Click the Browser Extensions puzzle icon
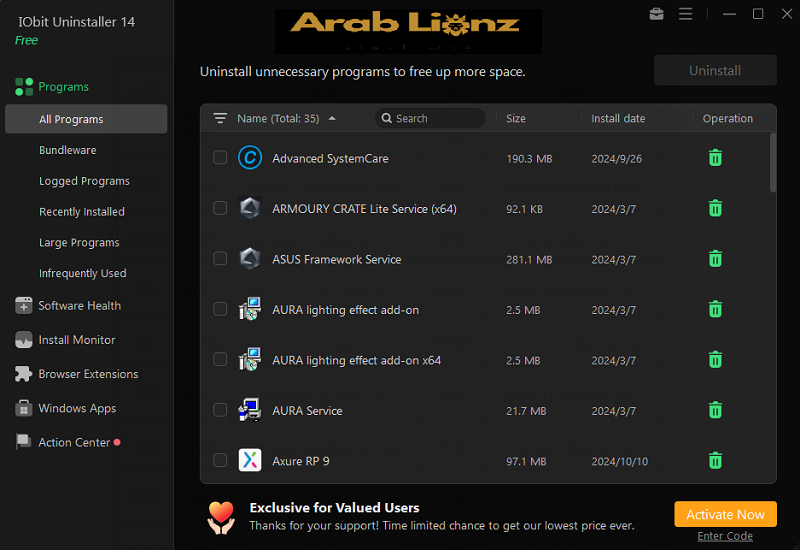800x550 pixels. [23, 374]
